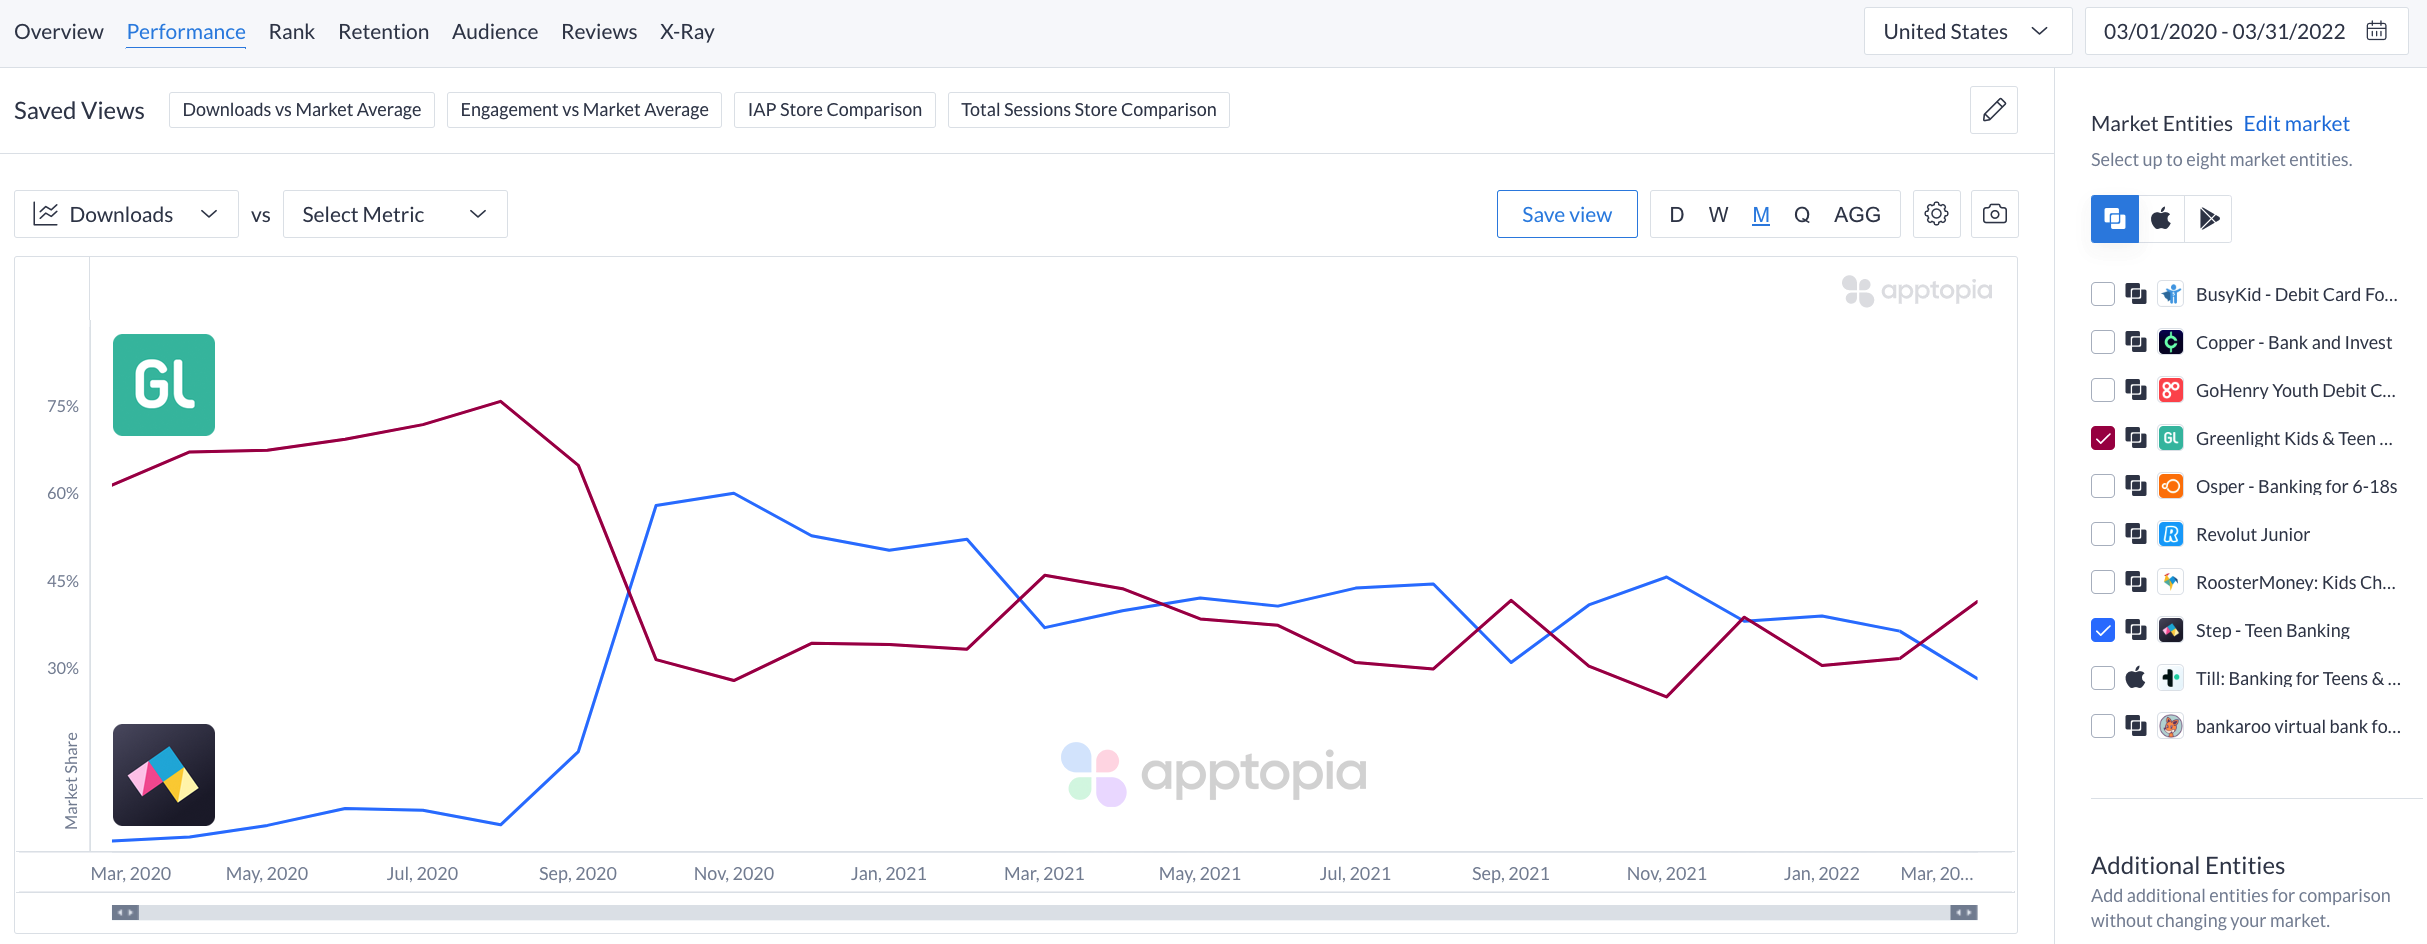Screen dimensions: 2427x944
Task: Uncheck Step - Teen Banking entity
Action: (x=2102, y=629)
